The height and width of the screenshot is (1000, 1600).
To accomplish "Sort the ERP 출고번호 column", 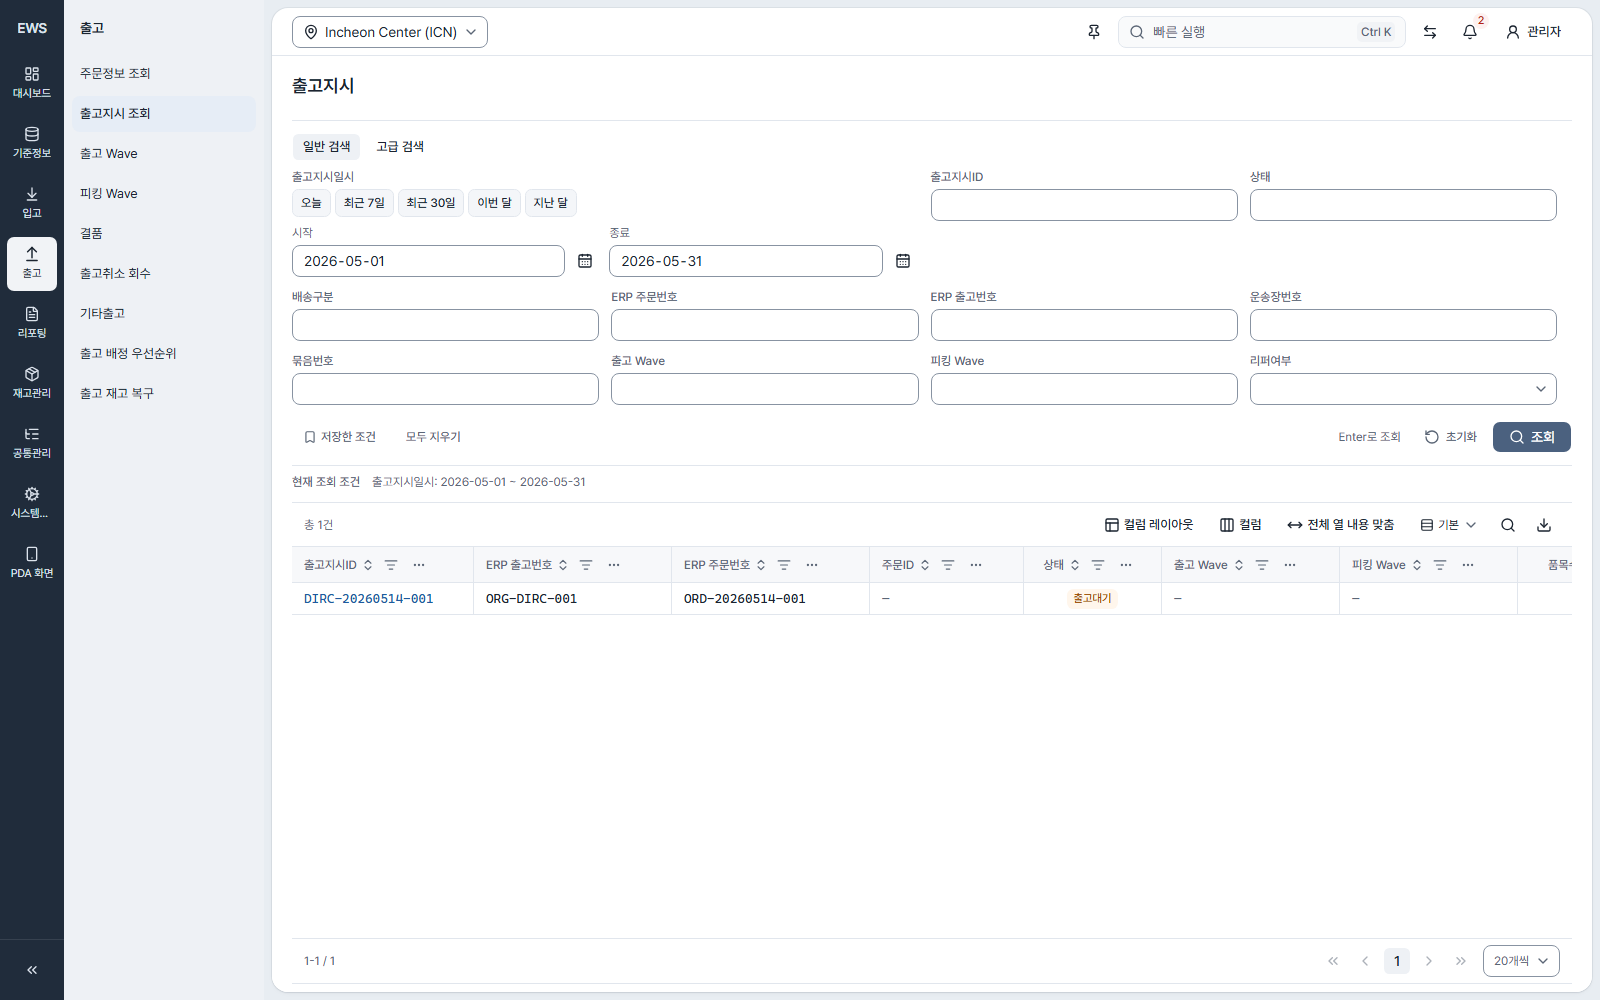I will 563,565.
